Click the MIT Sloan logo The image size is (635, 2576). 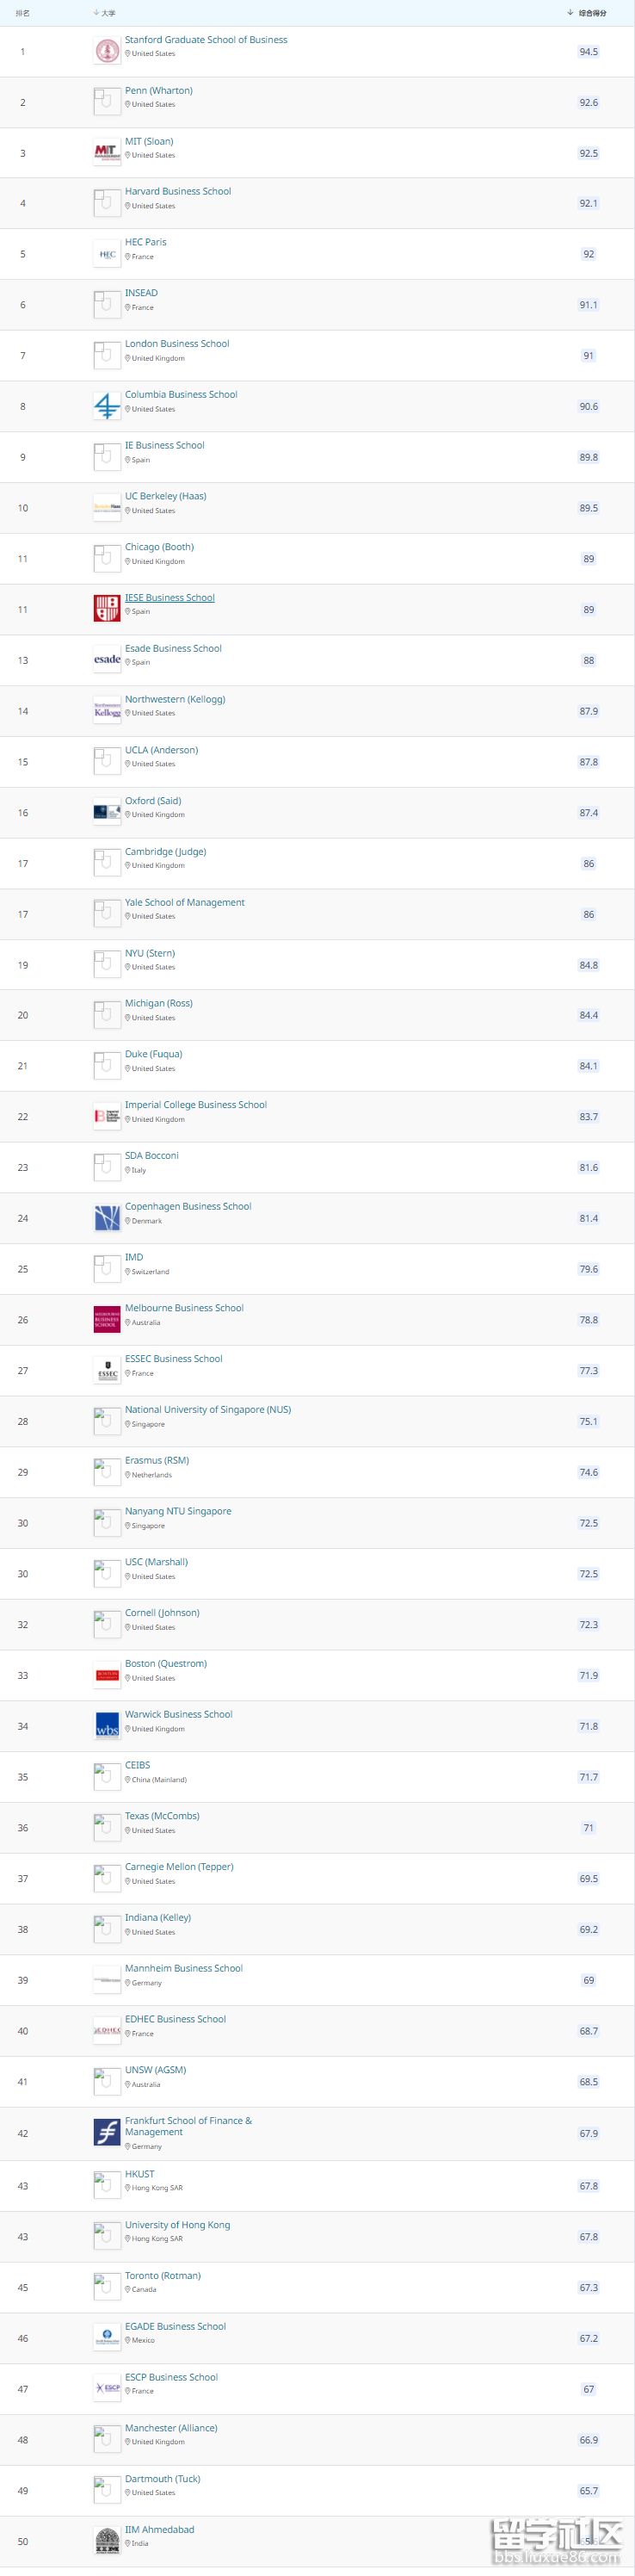click(x=106, y=152)
